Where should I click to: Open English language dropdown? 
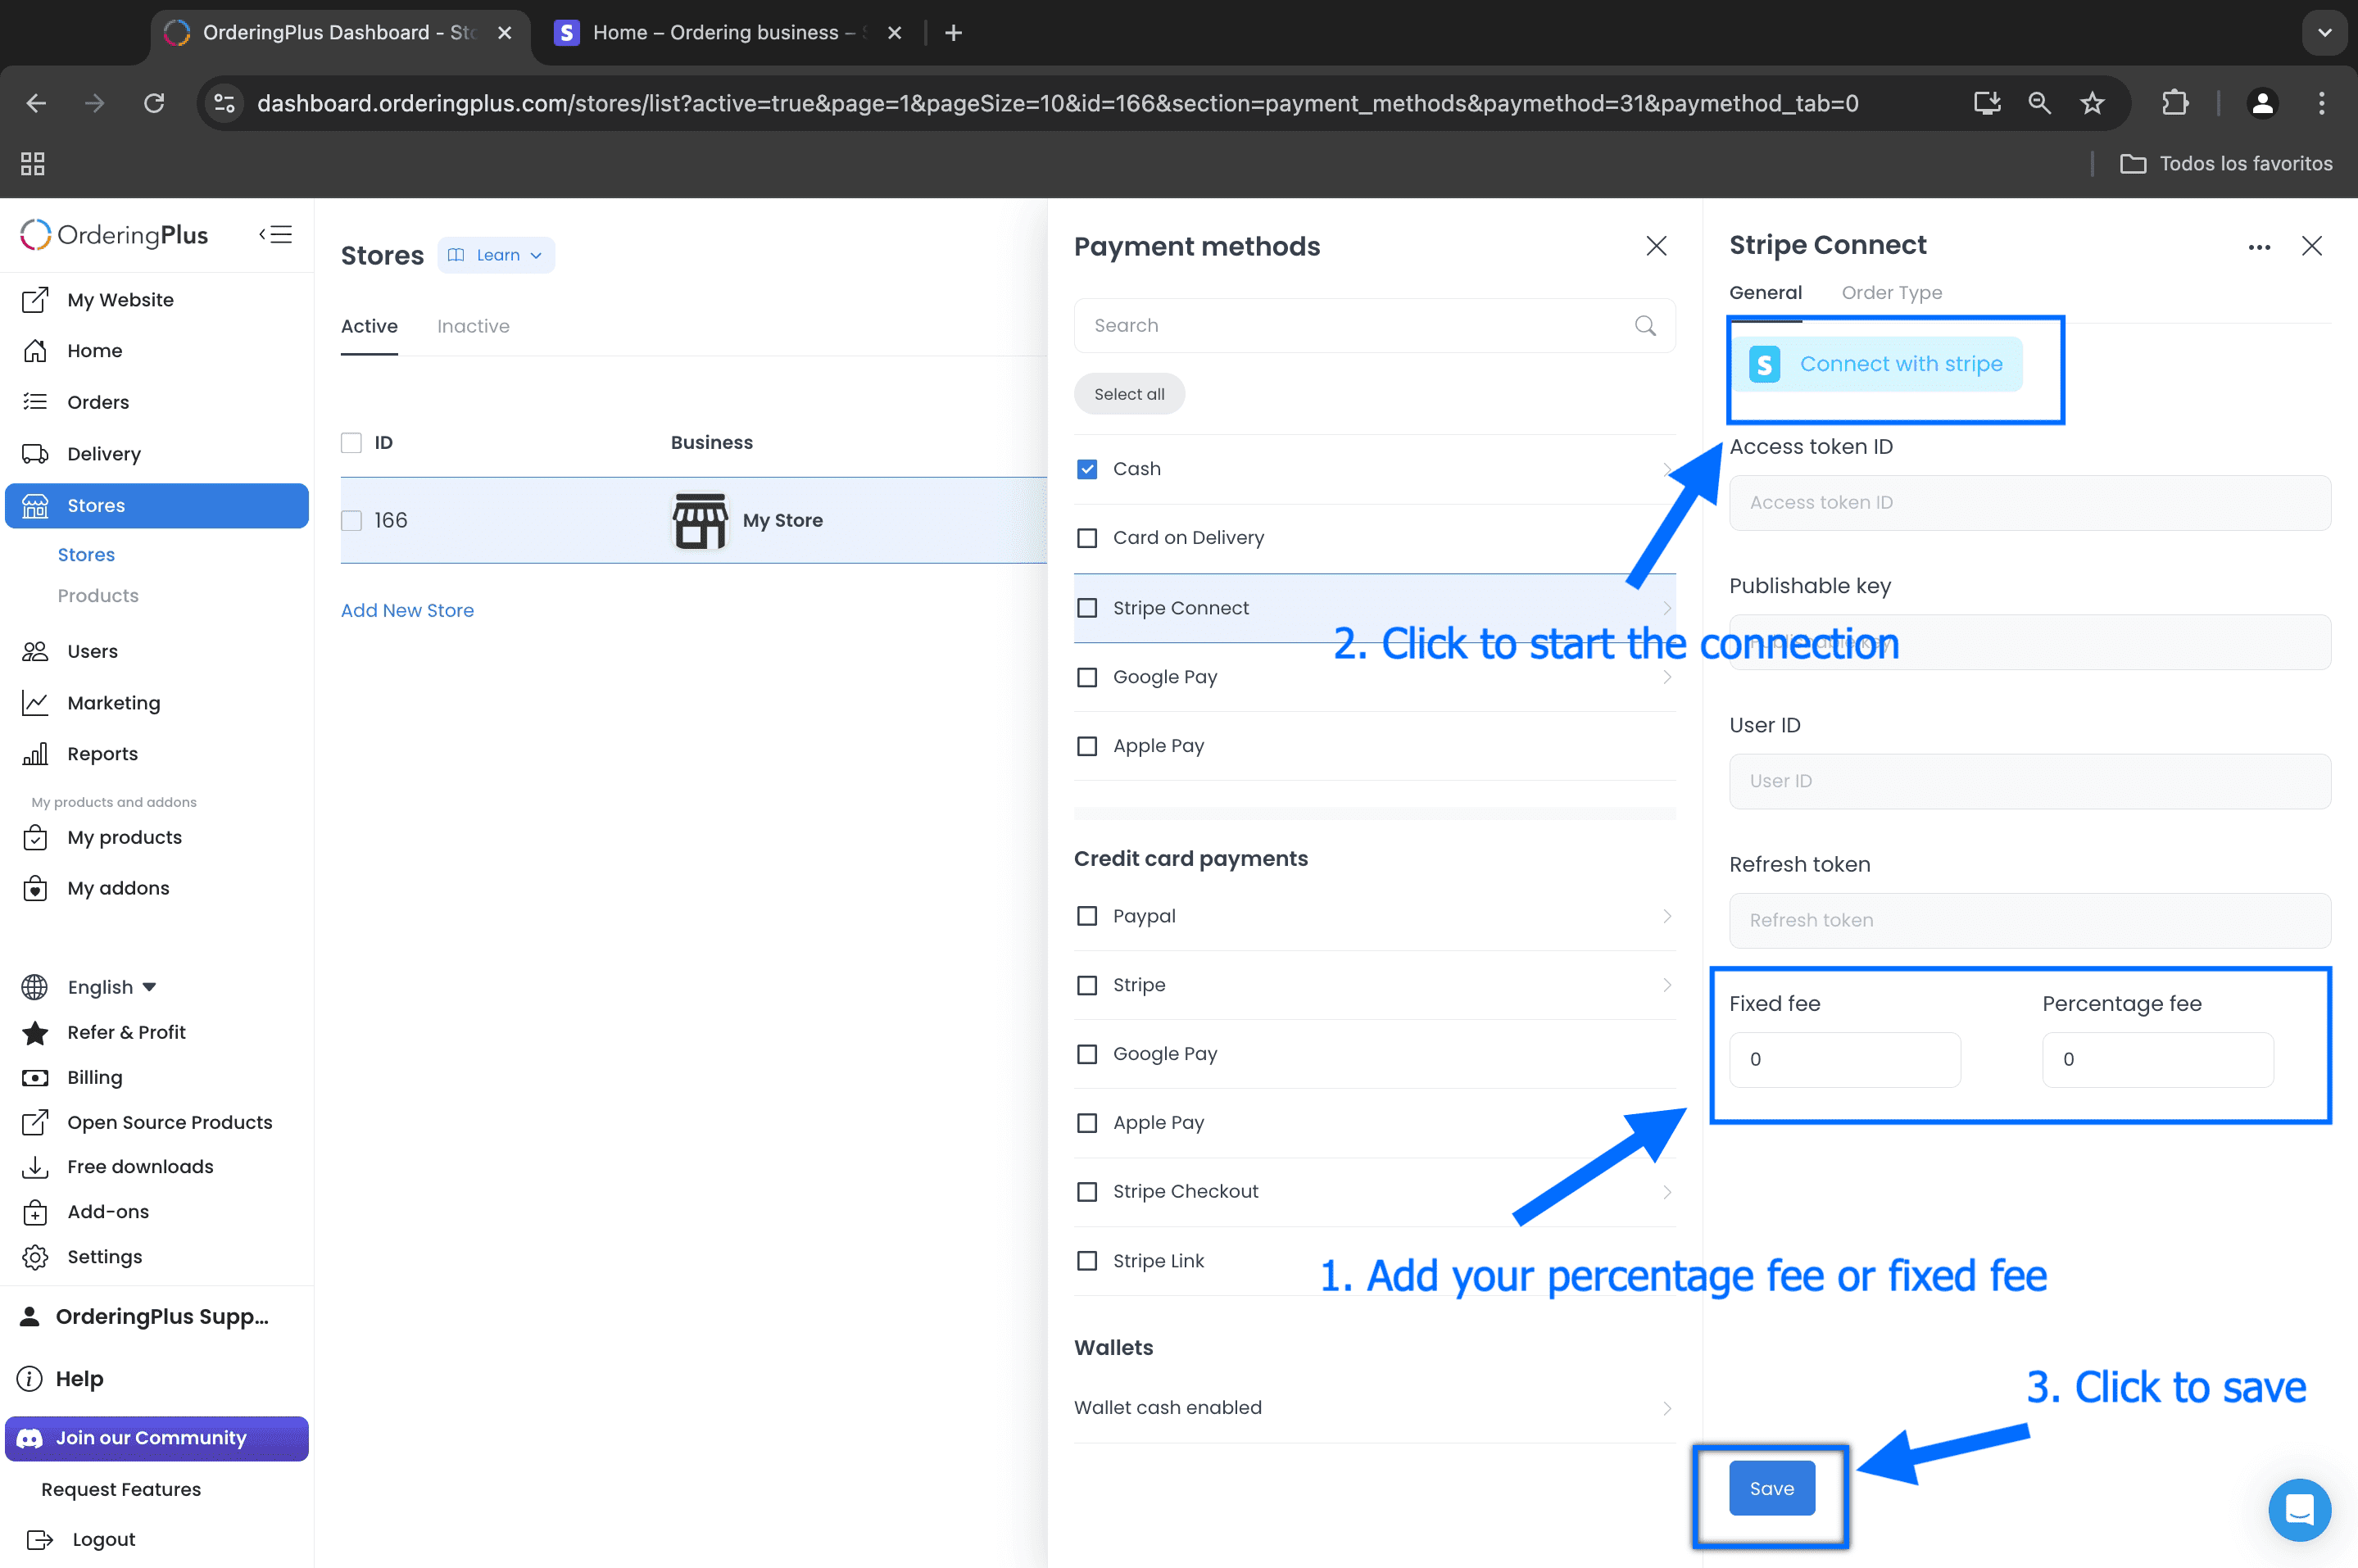click(112, 987)
